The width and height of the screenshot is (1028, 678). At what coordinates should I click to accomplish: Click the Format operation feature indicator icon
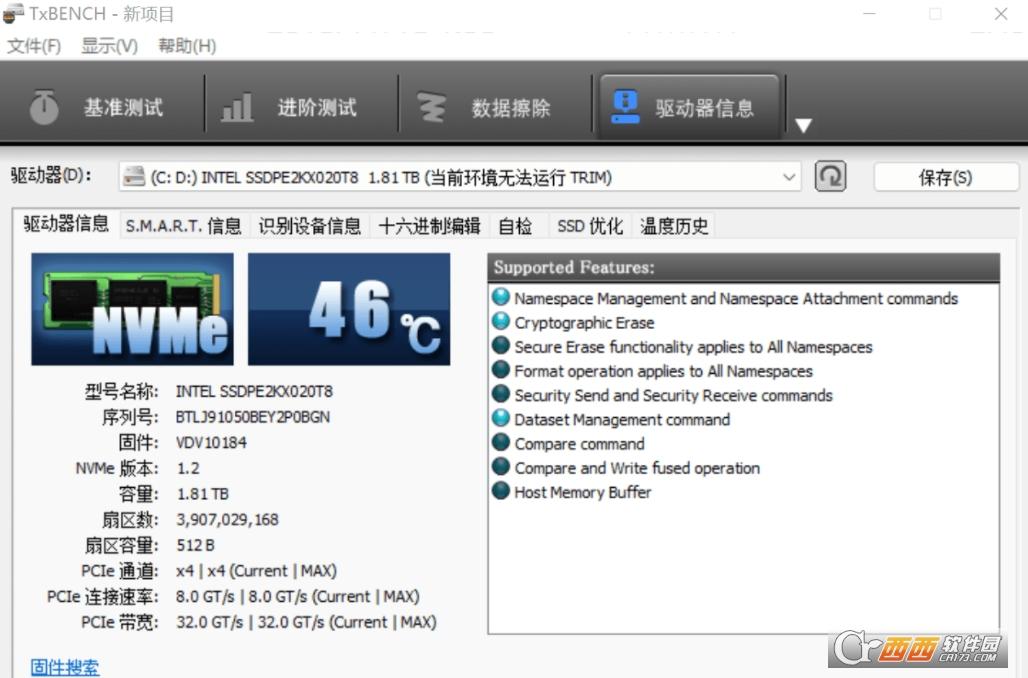pos(501,370)
